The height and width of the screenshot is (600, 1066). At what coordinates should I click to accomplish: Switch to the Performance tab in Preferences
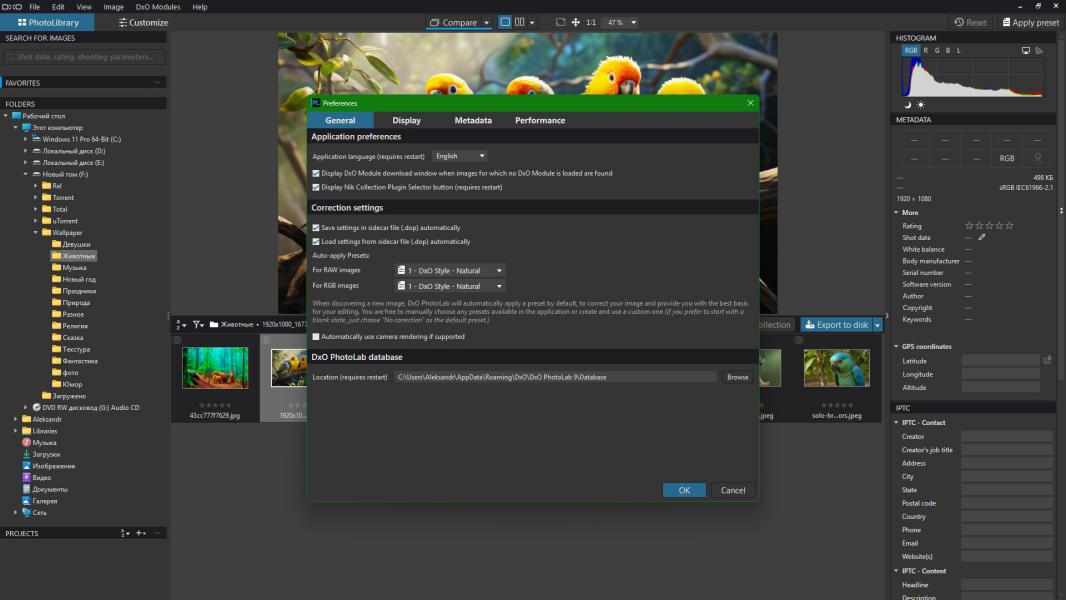tap(540, 120)
